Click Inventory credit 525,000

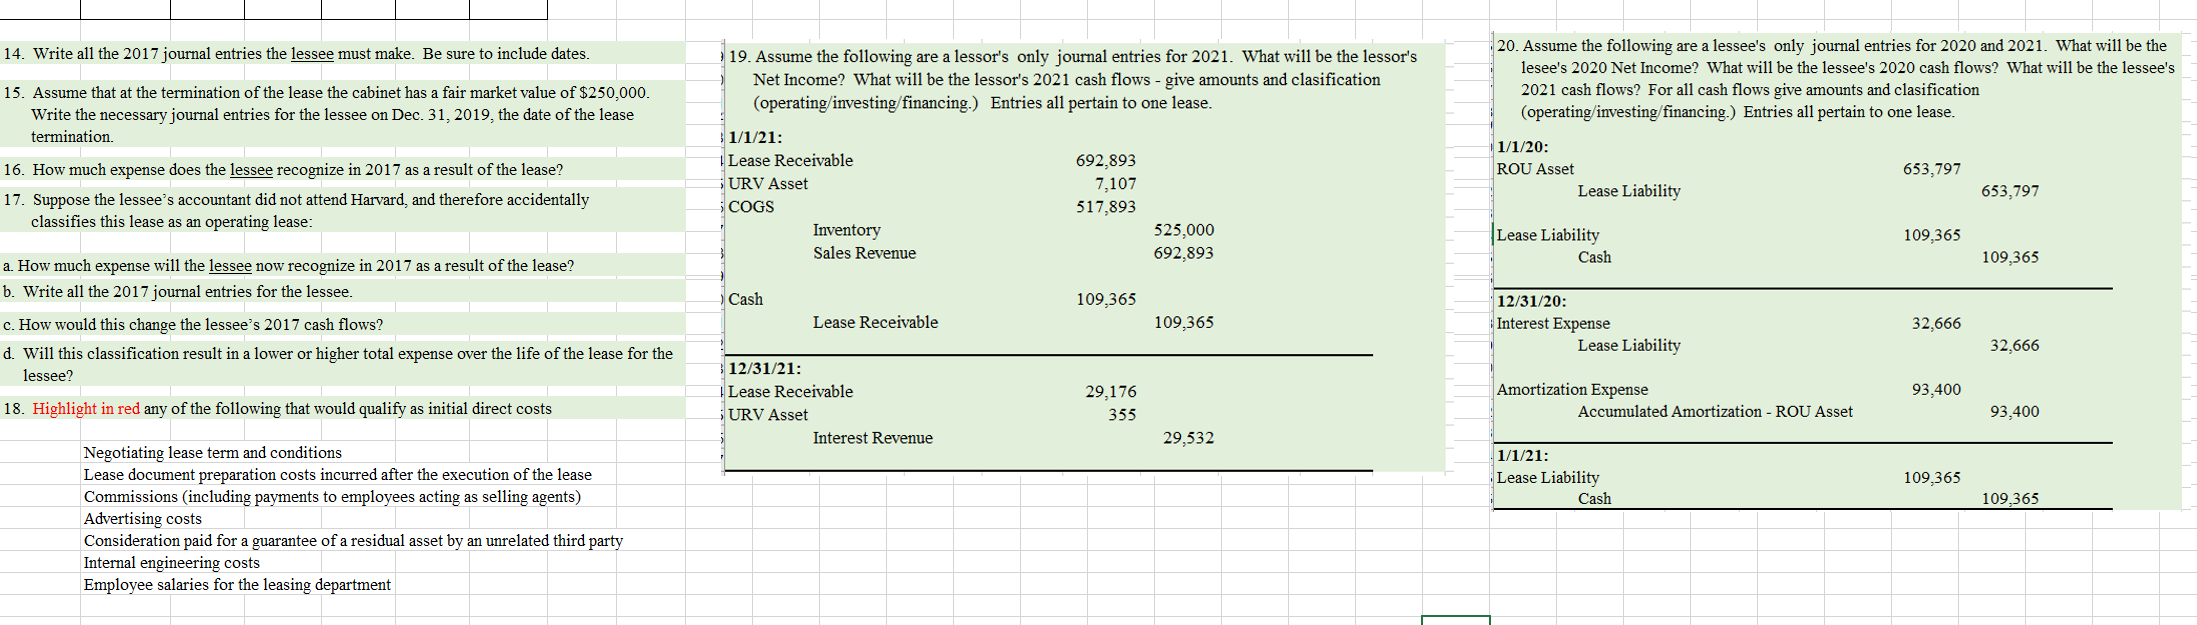coord(1184,230)
